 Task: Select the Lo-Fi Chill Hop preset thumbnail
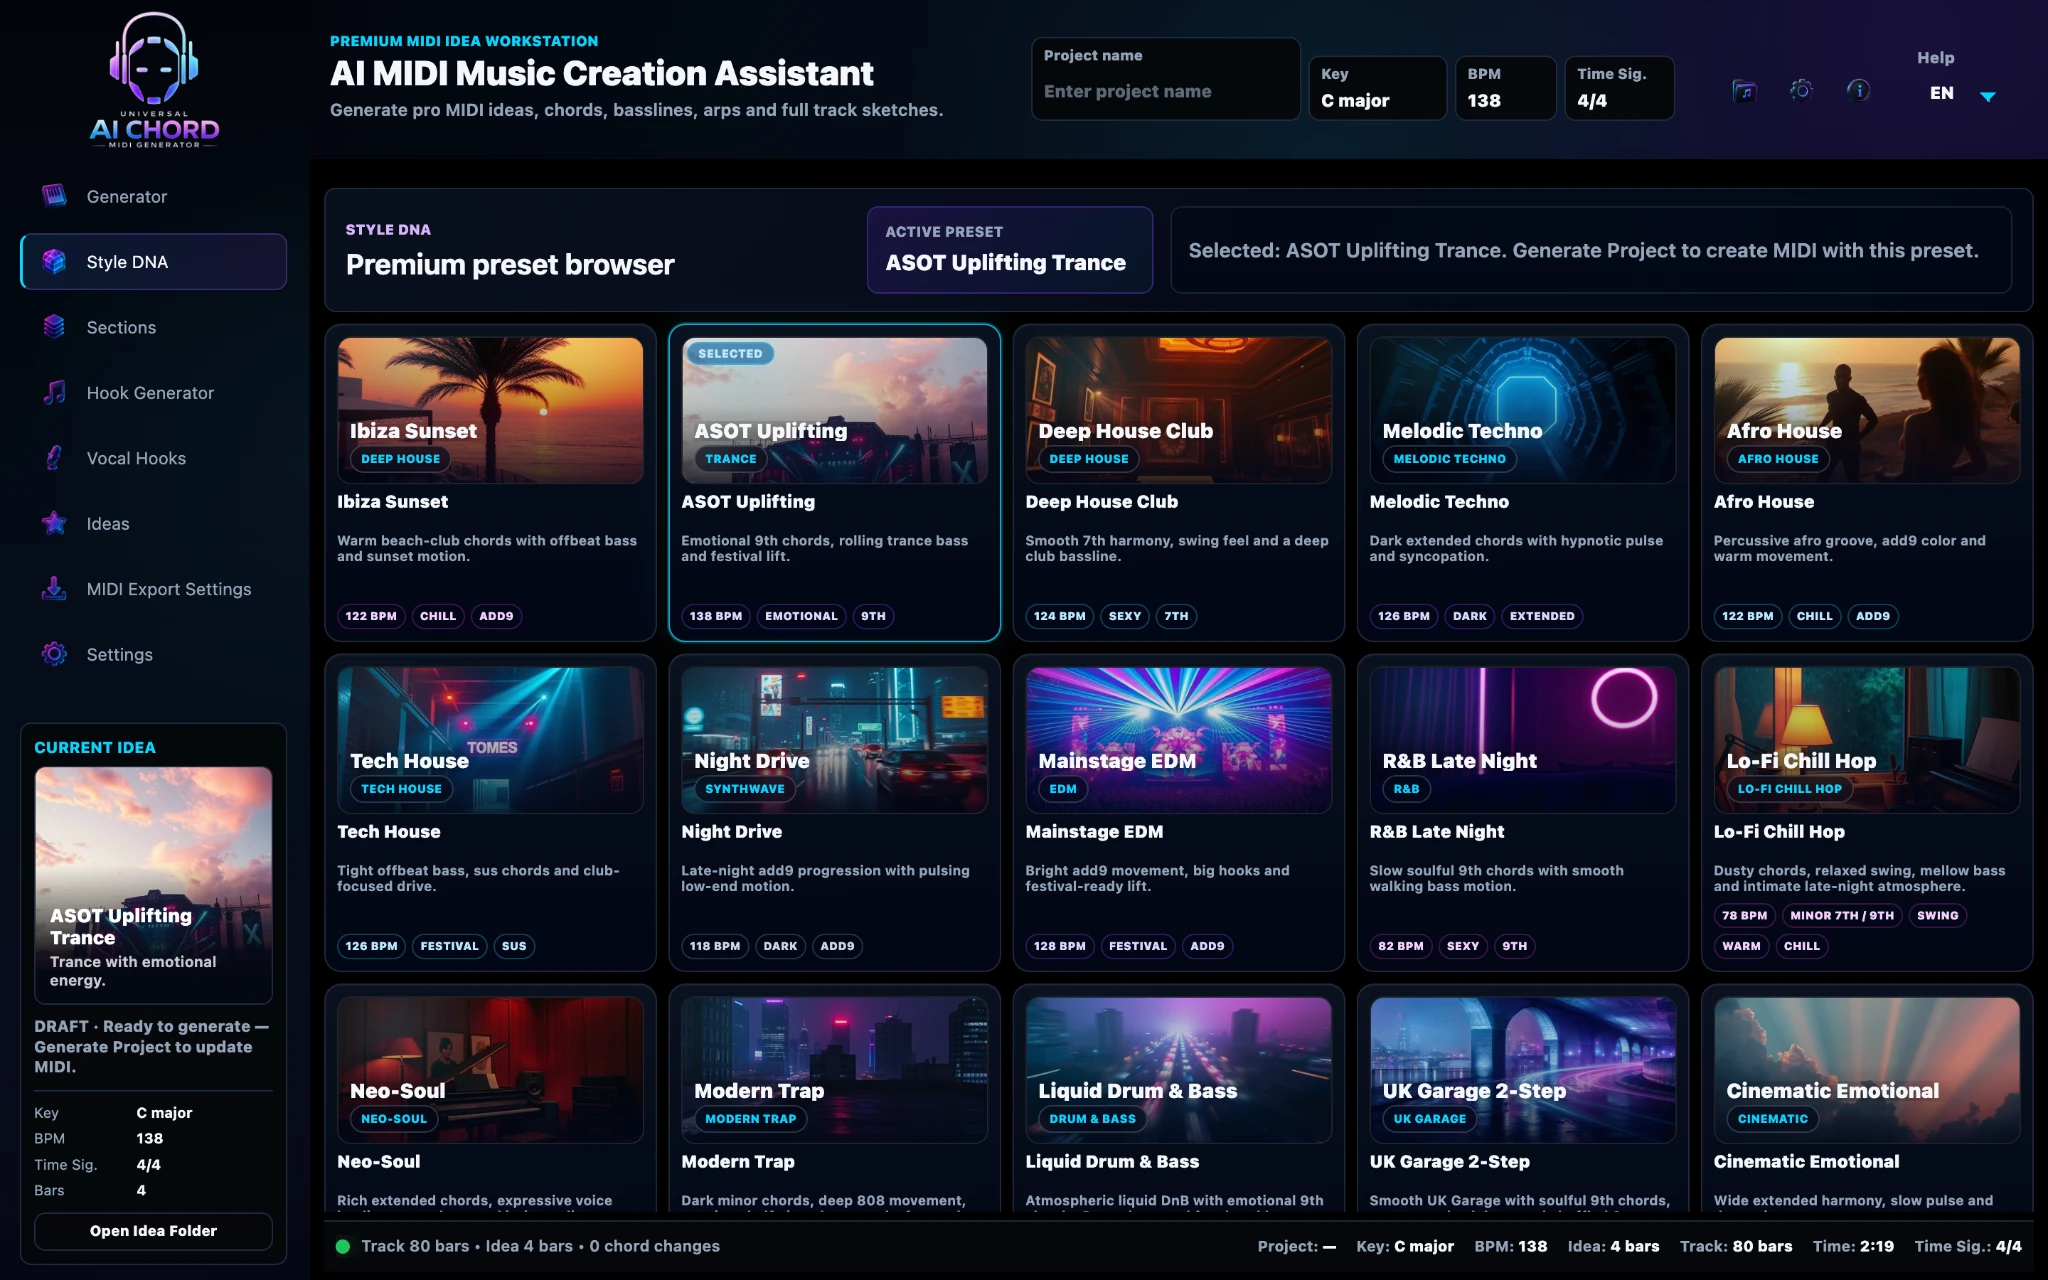[x=1866, y=740]
